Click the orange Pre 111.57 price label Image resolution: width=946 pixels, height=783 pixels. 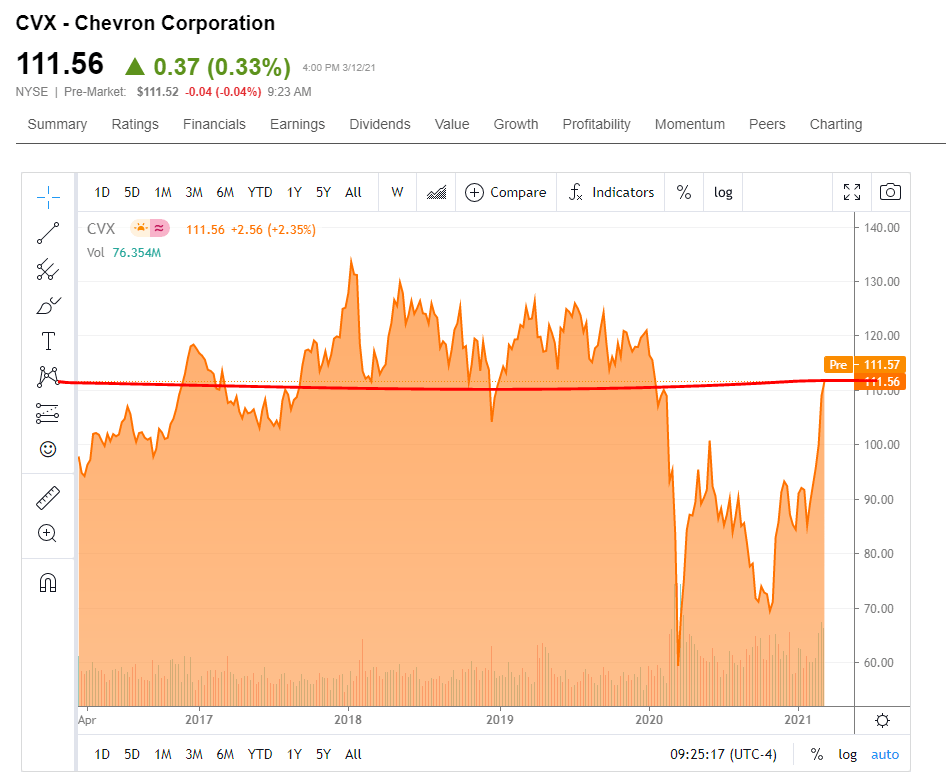(x=865, y=364)
